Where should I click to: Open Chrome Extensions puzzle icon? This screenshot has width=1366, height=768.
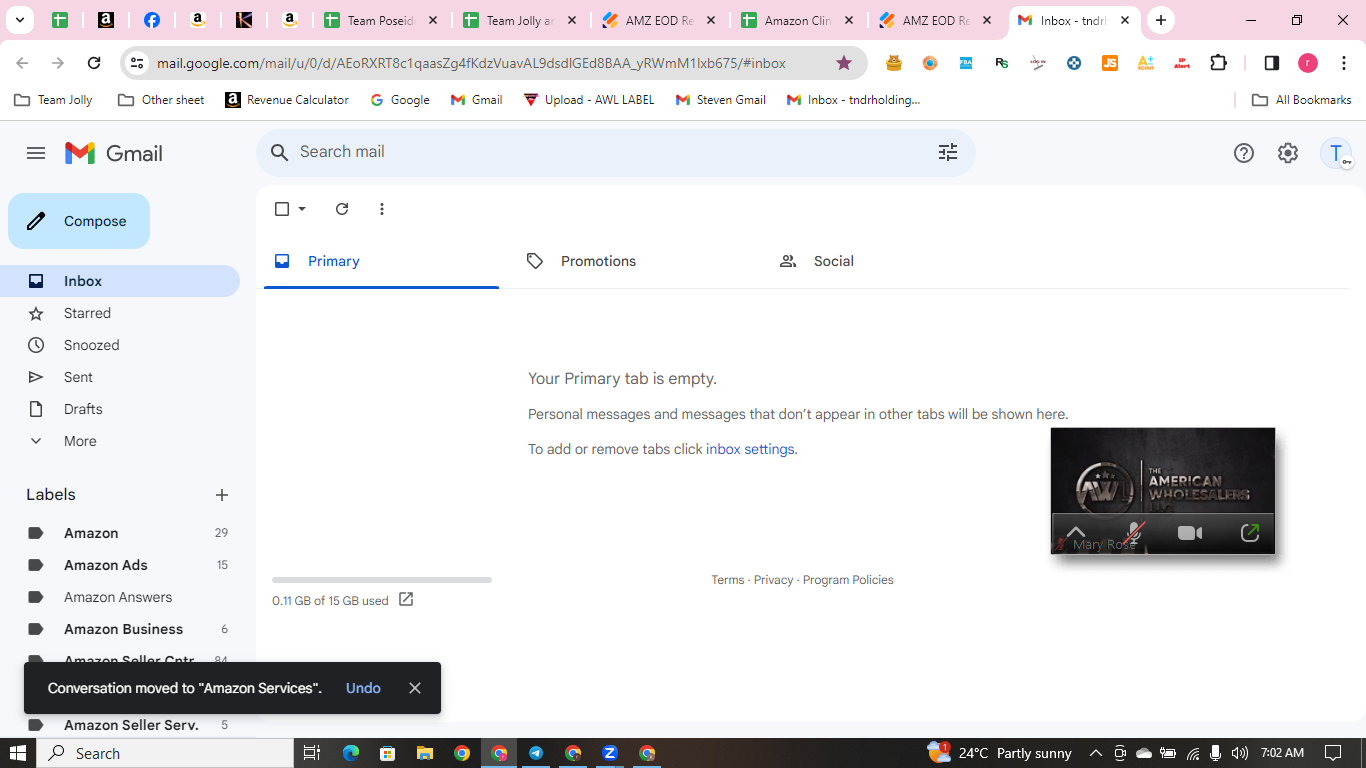(1218, 63)
